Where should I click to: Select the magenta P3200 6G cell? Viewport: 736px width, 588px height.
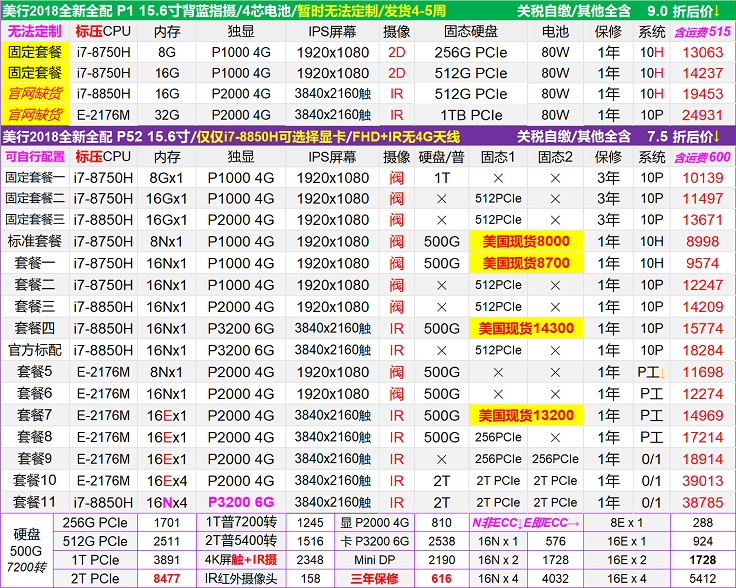[240, 502]
